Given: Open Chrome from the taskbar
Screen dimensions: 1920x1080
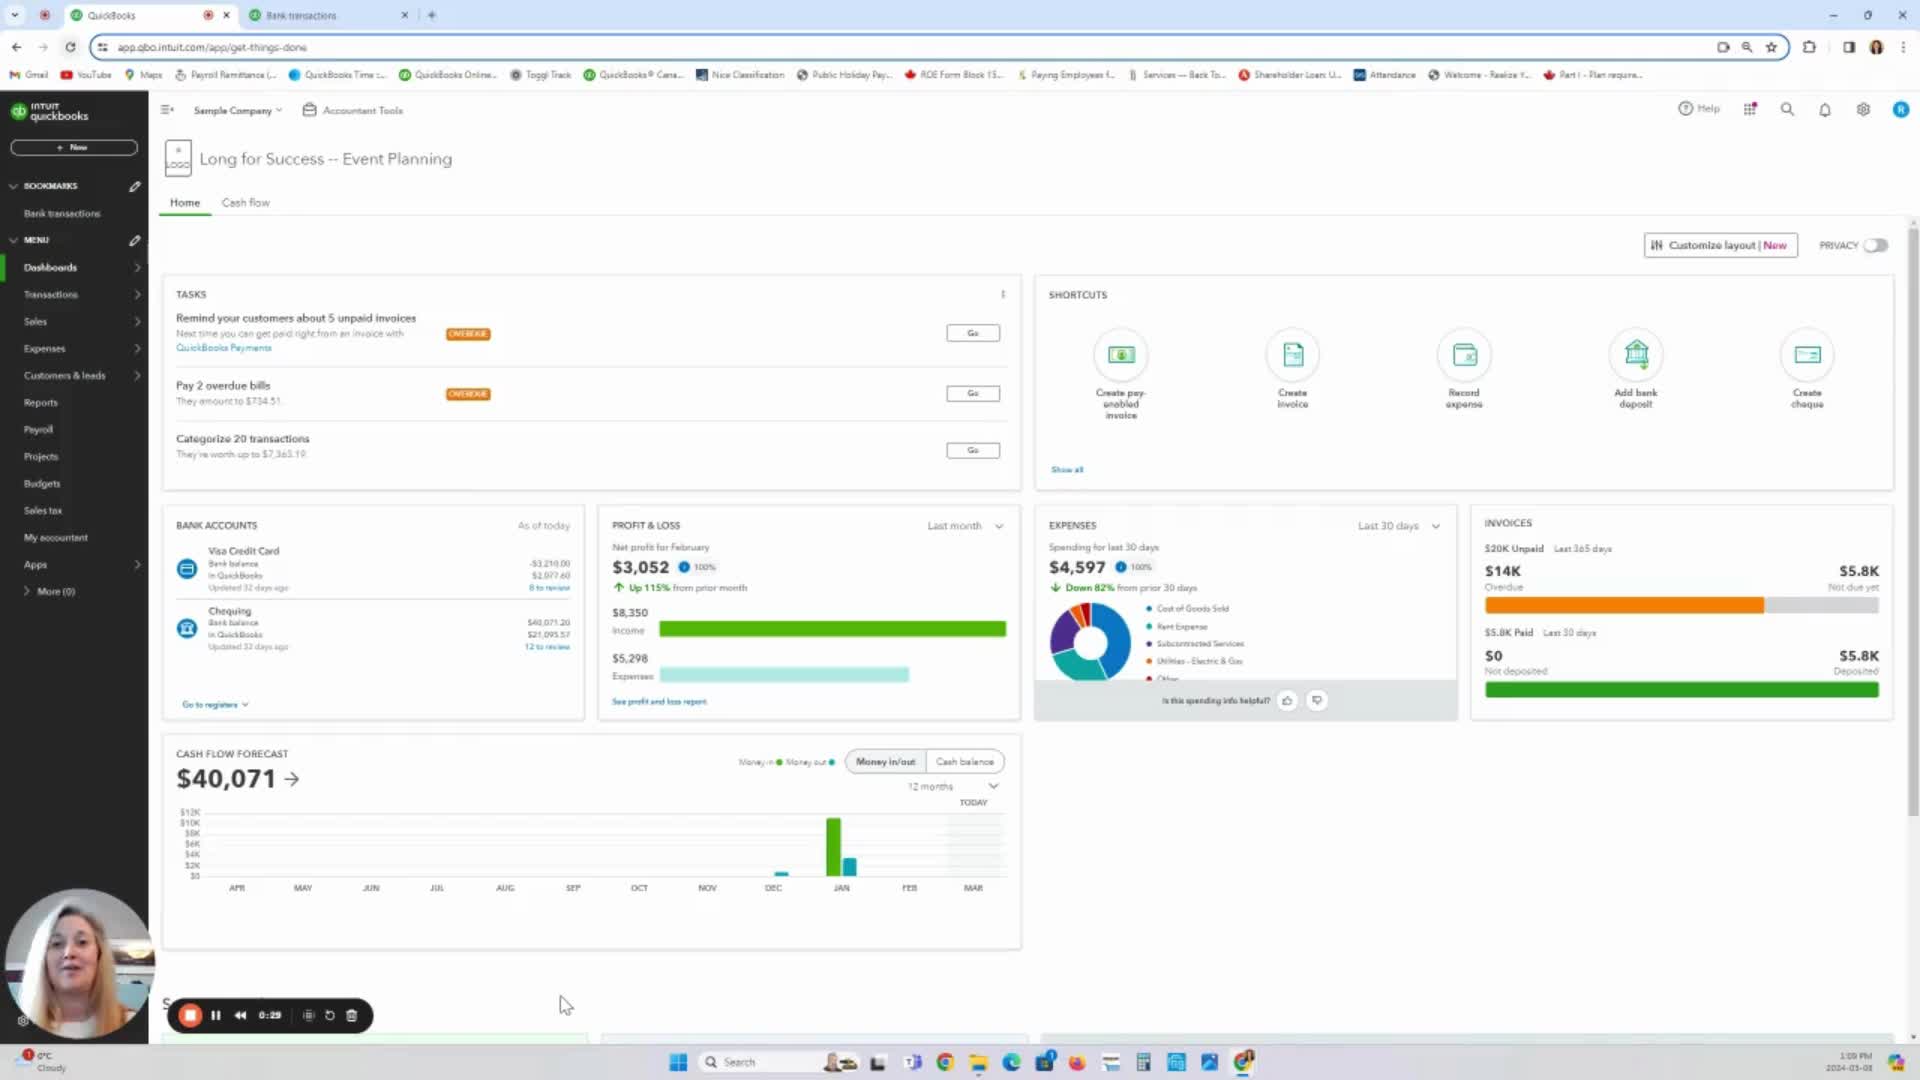Looking at the screenshot, I should [x=945, y=1062].
